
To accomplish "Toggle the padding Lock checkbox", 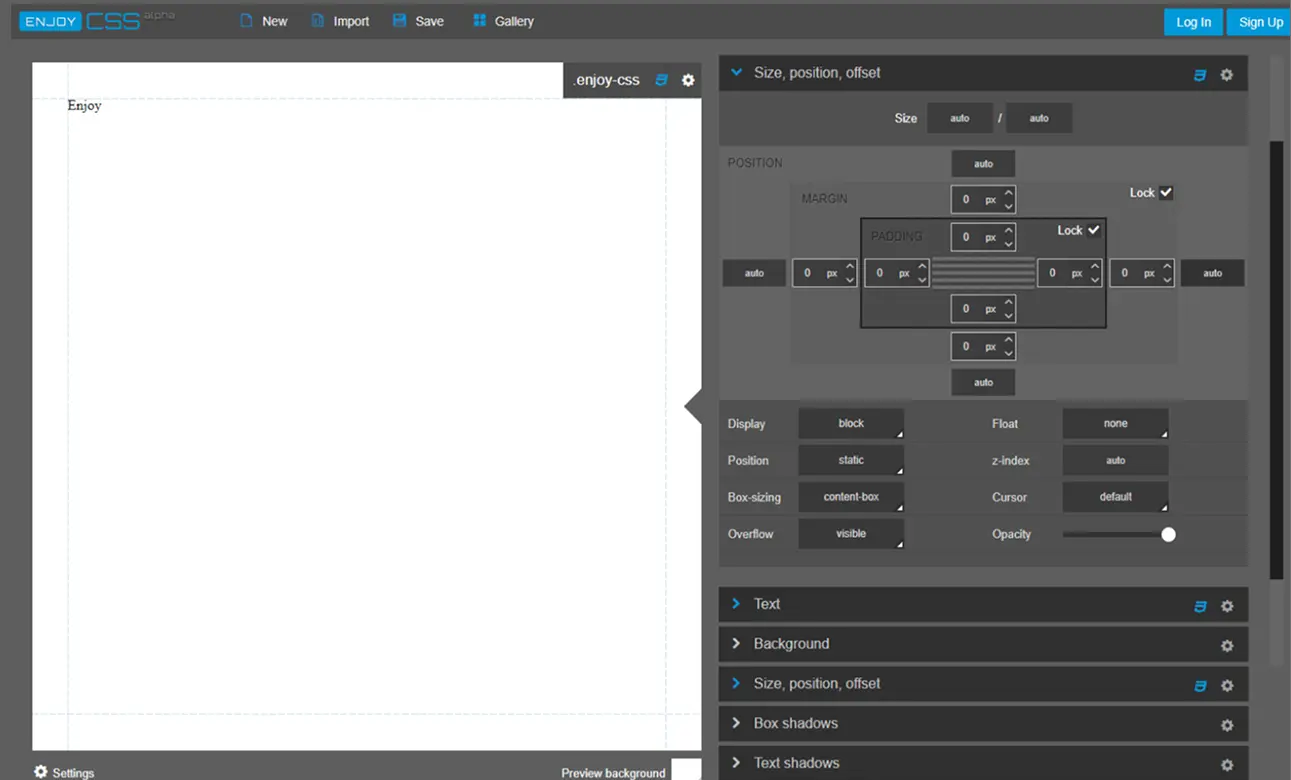I will point(1094,230).
